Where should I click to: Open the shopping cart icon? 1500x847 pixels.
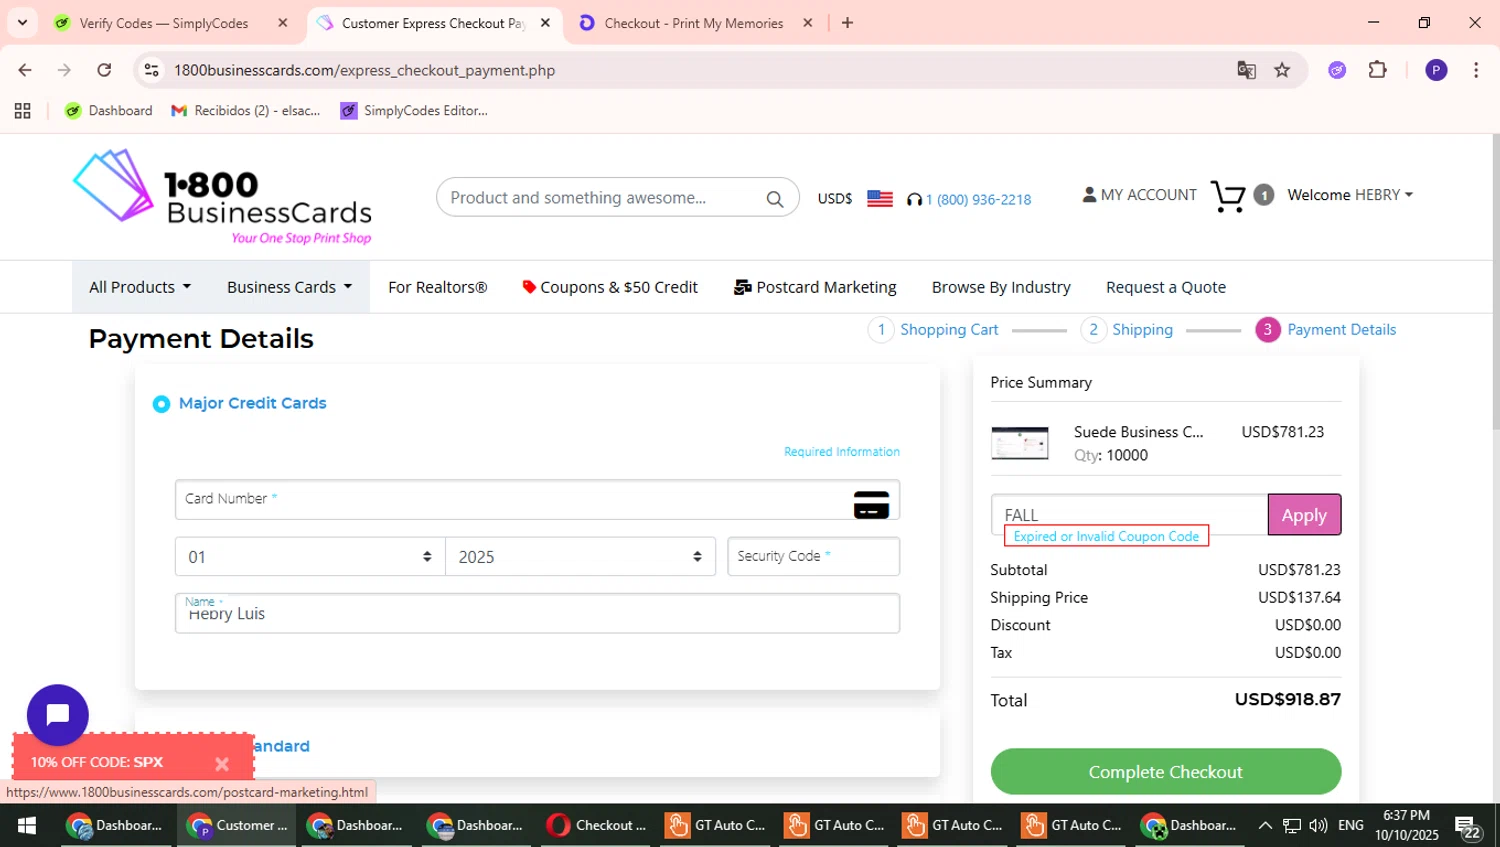point(1228,196)
